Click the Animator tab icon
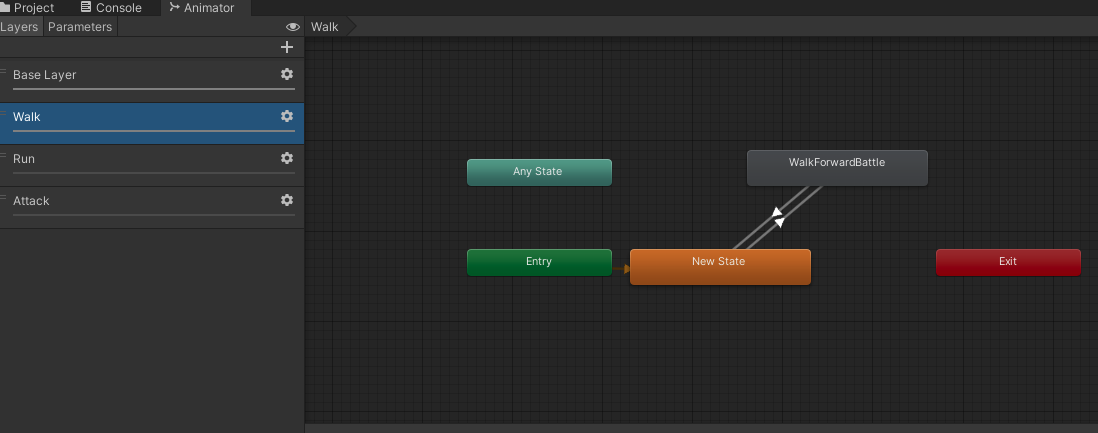Screen dimensions: 1098x433 coord(174,8)
